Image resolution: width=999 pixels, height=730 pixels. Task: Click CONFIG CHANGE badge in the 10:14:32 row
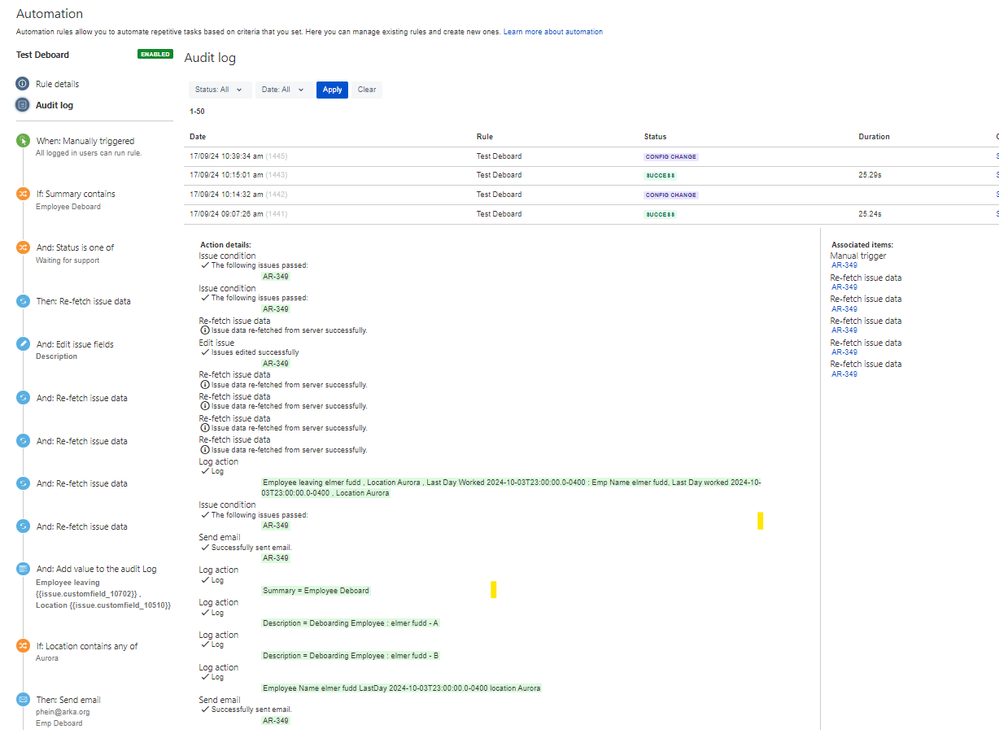(671, 195)
